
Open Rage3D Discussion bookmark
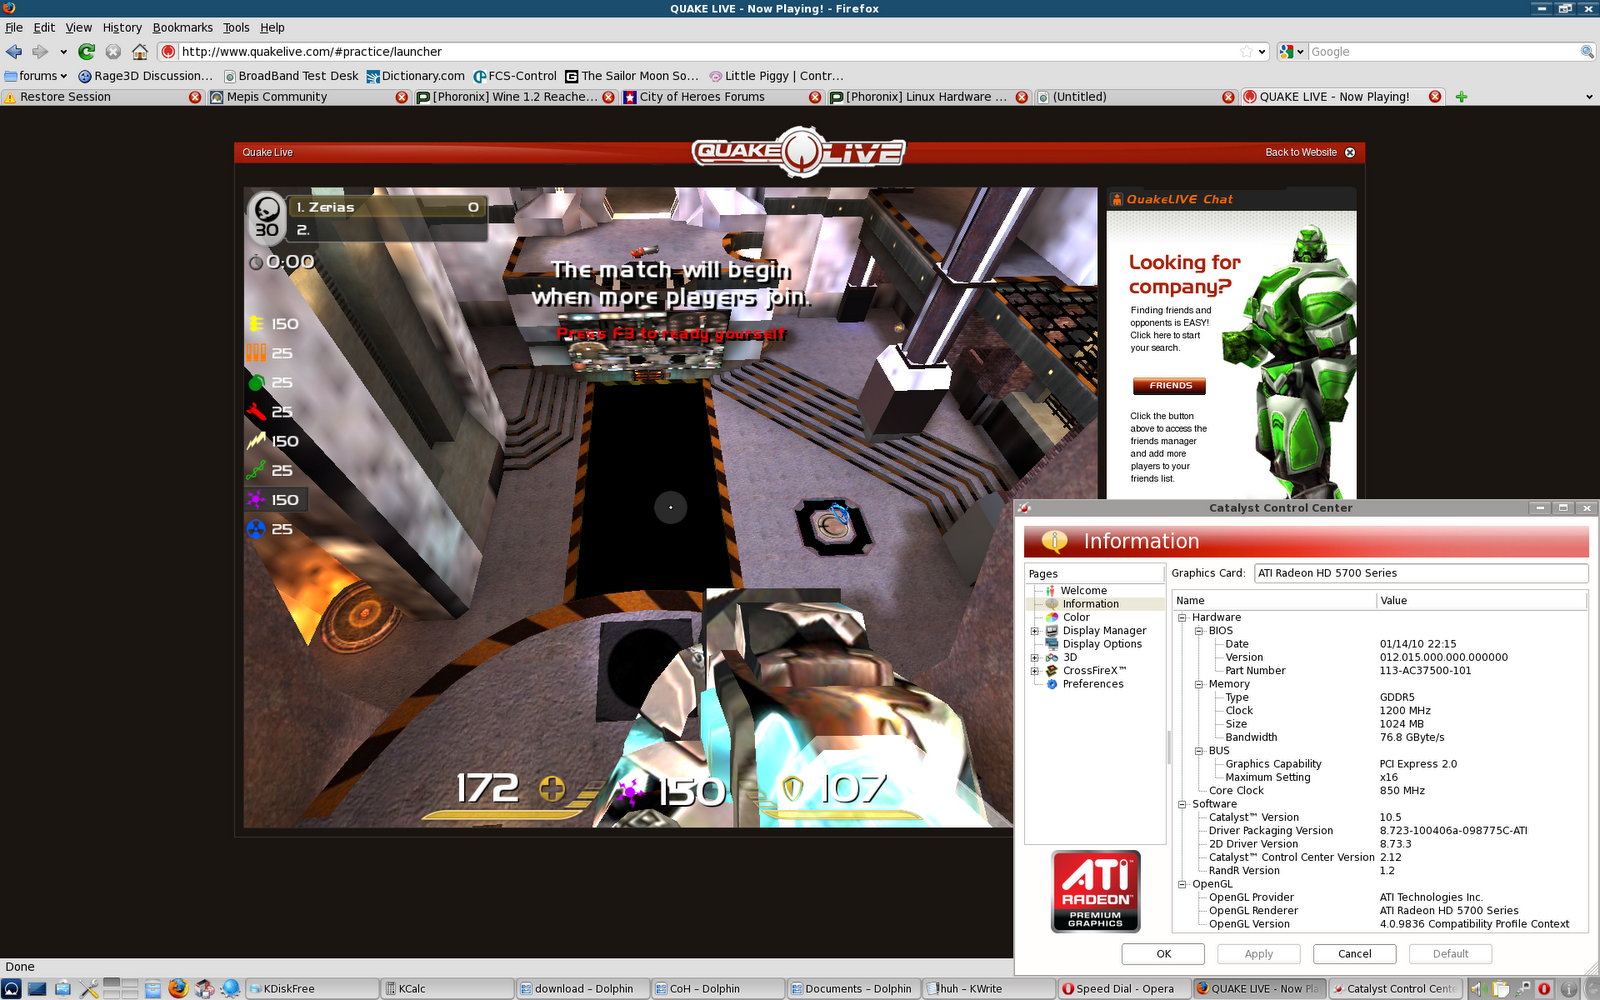point(146,76)
